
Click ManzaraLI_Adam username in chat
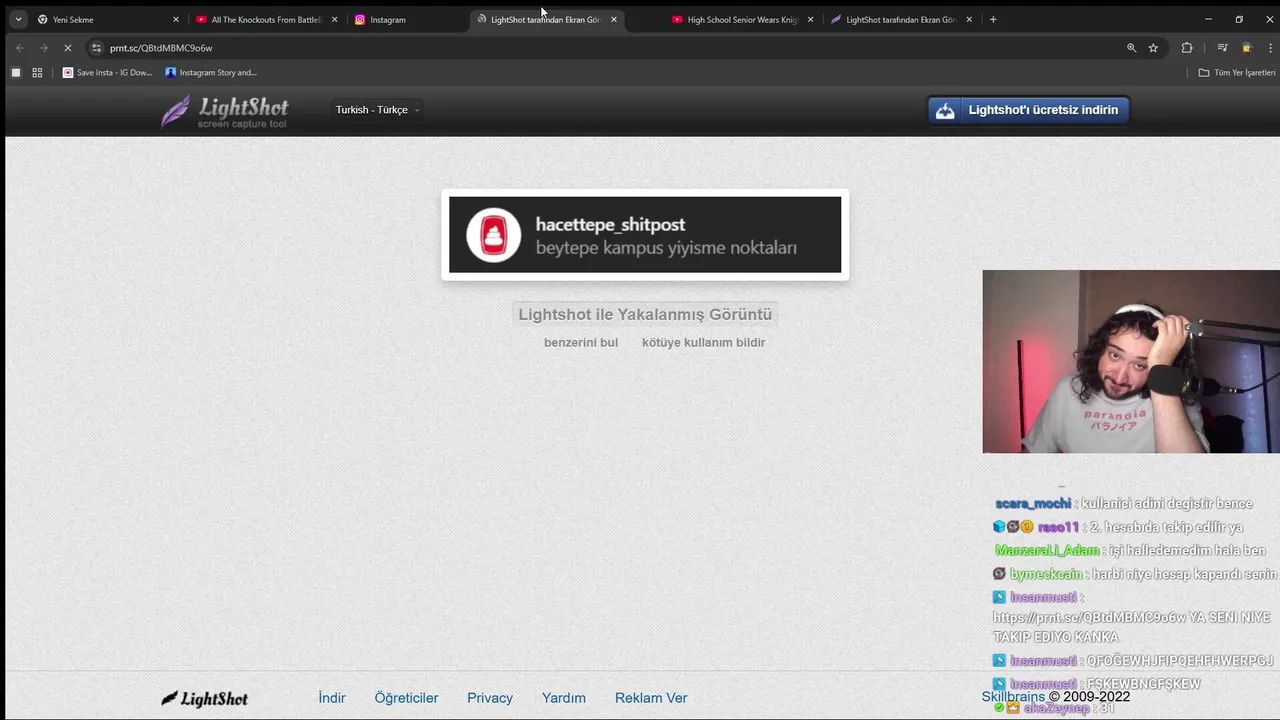(x=1047, y=550)
